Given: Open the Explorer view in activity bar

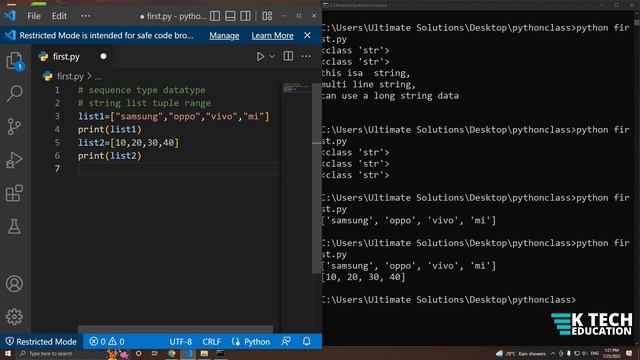Looking at the screenshot, I should tap(15, 61).
